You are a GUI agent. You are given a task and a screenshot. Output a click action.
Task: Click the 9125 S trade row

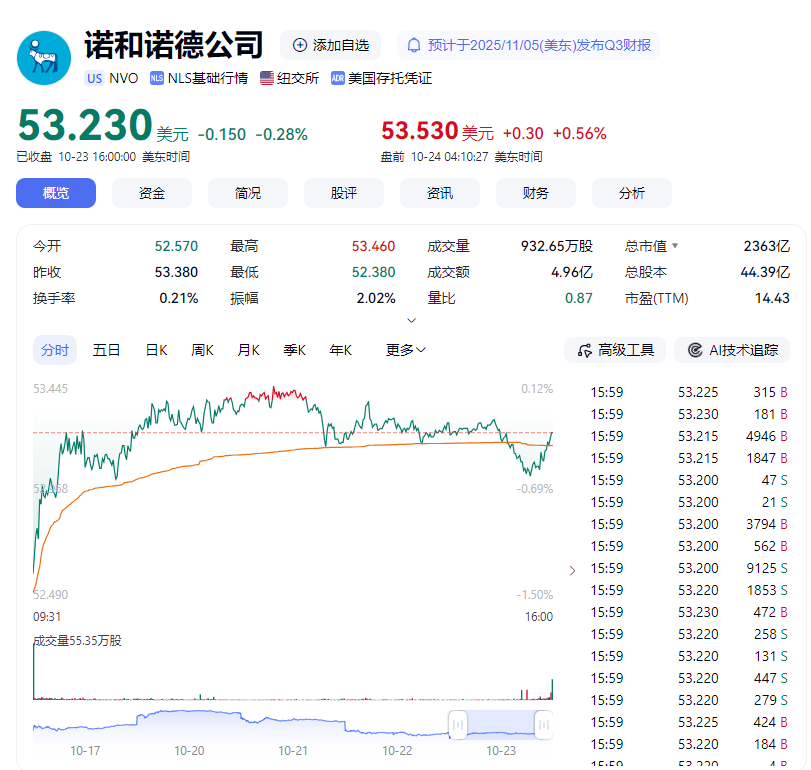[x=689, y=568]
